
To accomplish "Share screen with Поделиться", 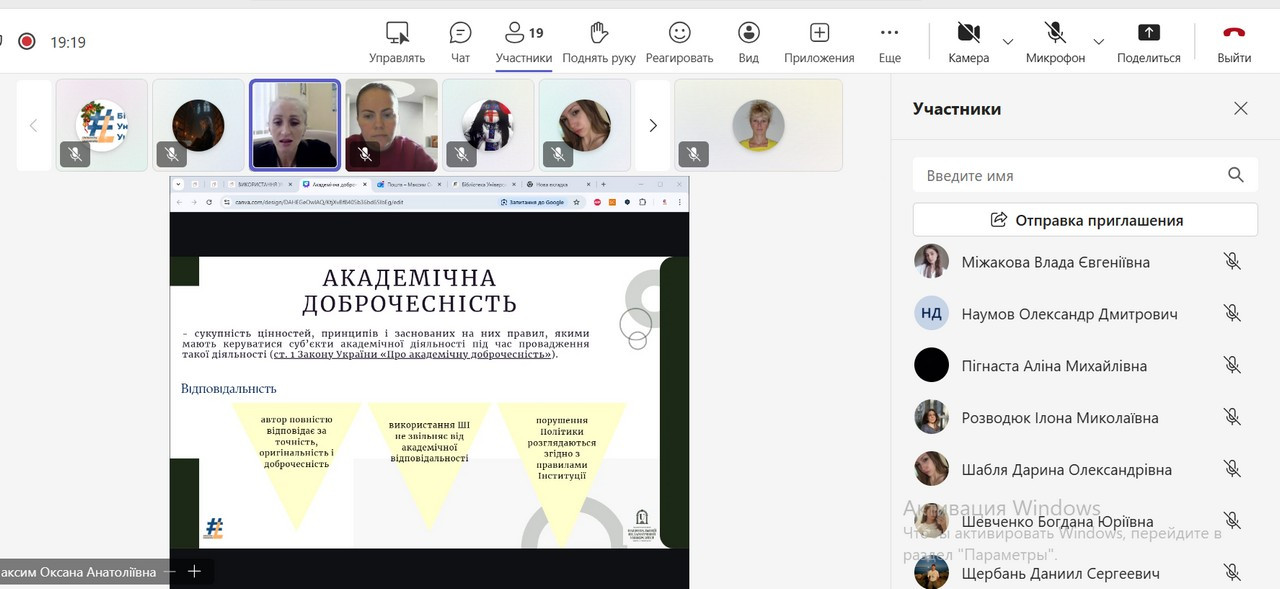I will [x=1149, y=42].
